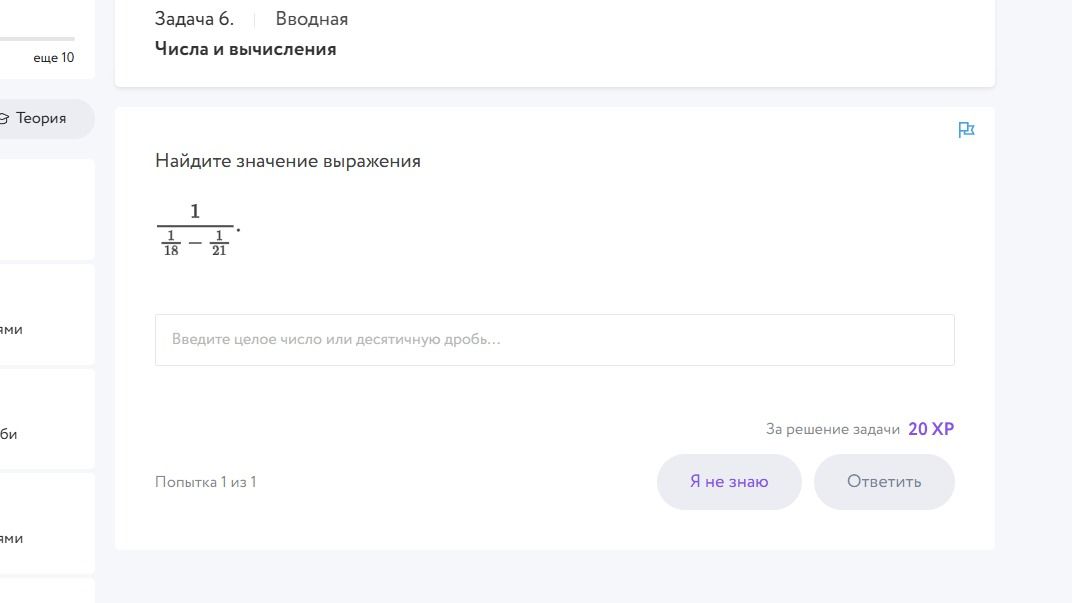This screenshot has width=1072, height=603.
Task: Click the "Числа и вычисления" topic title
Action: pos(245,49)
